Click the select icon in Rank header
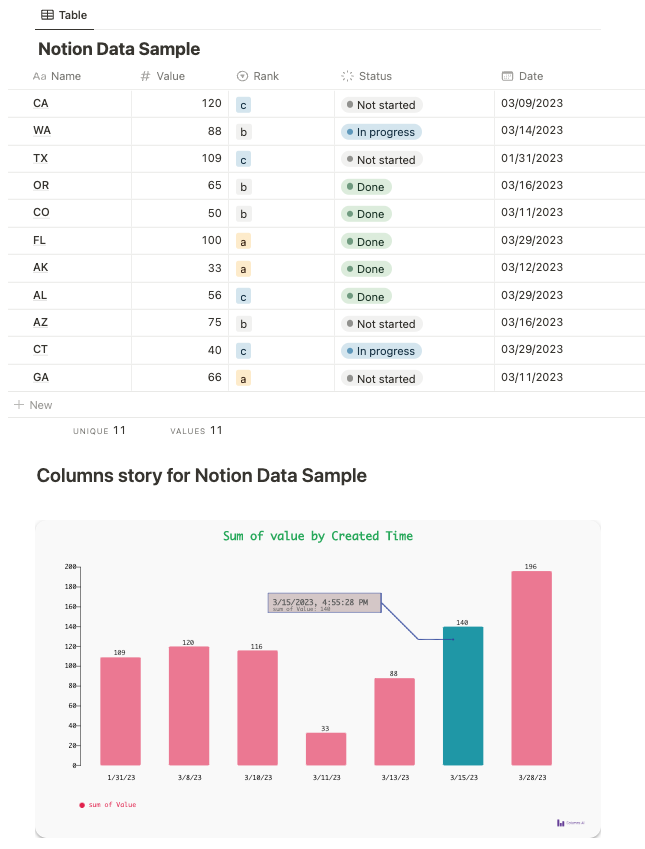The height and width of the screenshot is (849, 645). 243,76
